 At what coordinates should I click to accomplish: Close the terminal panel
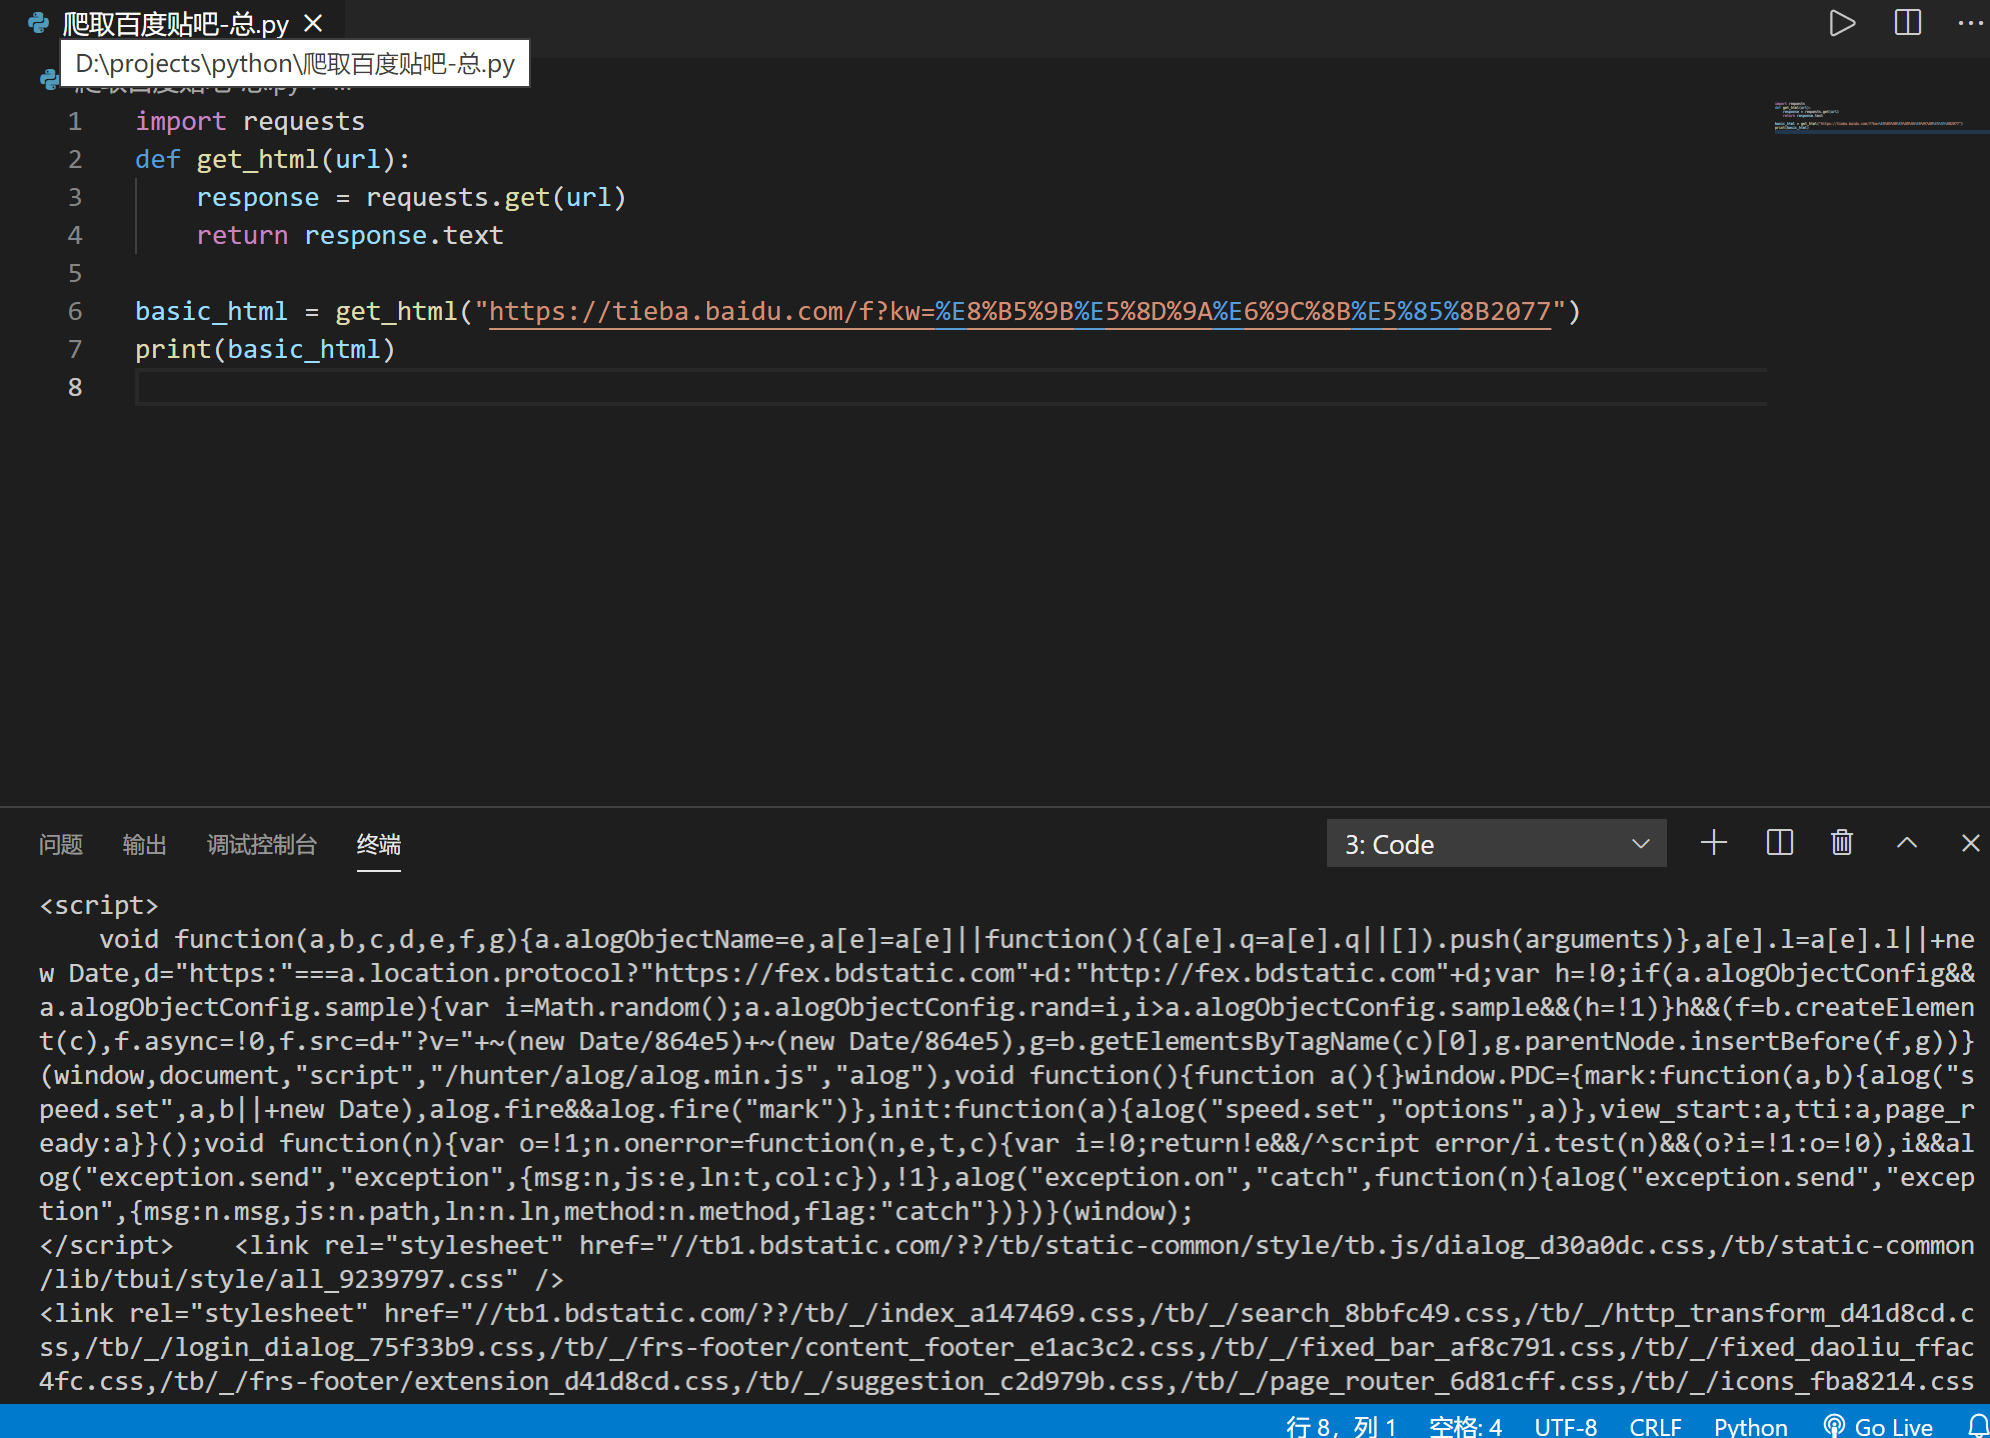[x=1970, y=843]
